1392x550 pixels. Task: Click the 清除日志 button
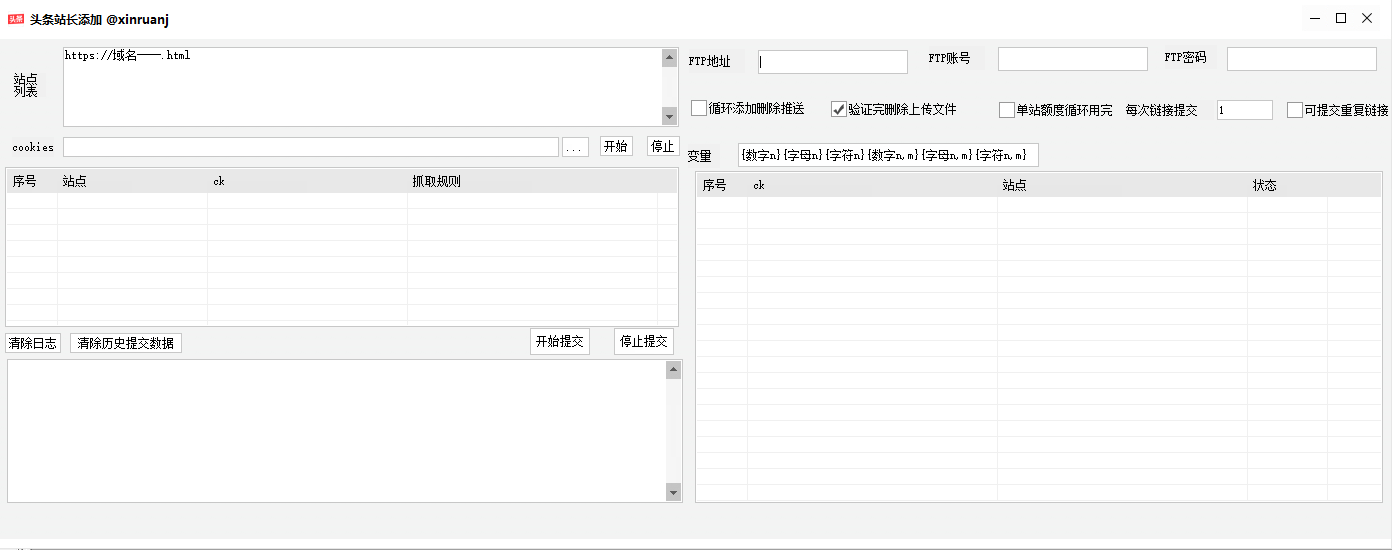click(33, 343)
